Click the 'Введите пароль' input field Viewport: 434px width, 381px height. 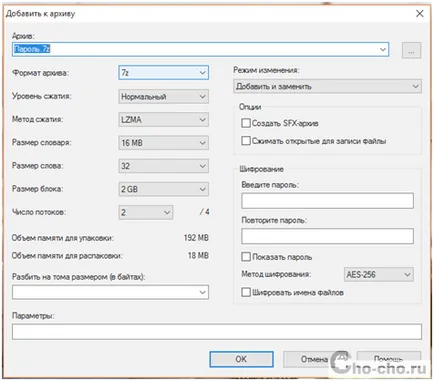[x=327, y=201]
